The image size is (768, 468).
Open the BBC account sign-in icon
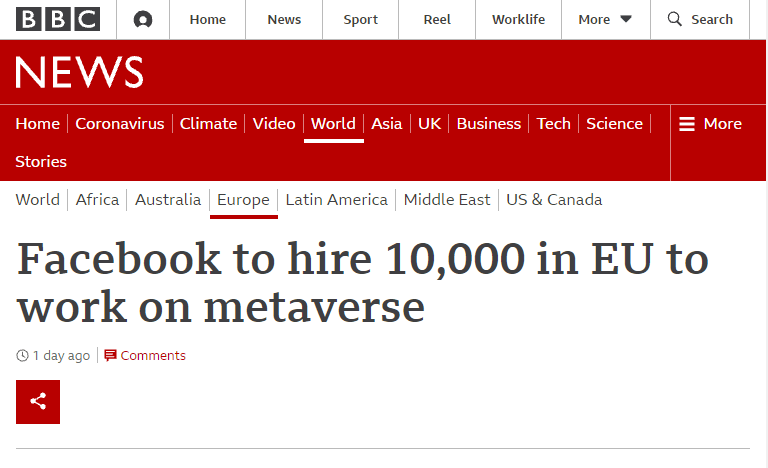point(143,19)
